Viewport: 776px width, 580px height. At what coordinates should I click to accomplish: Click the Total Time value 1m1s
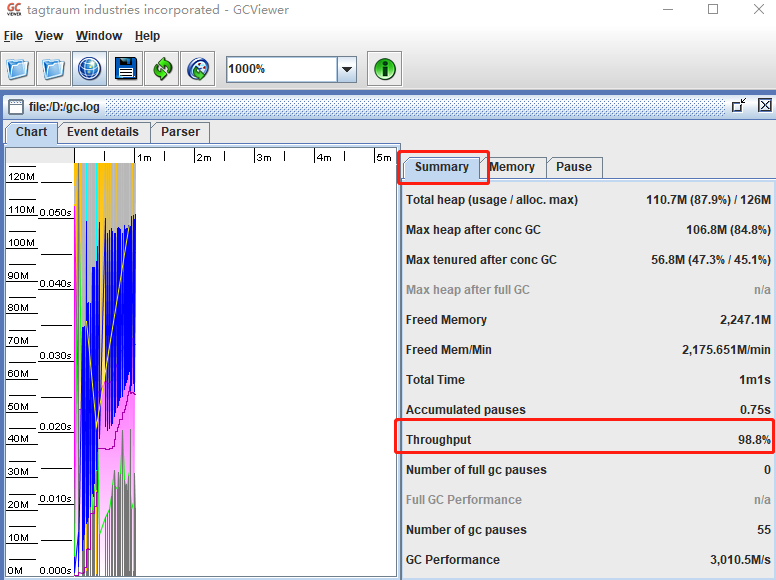pyautogui.click(x=755, y=380)
